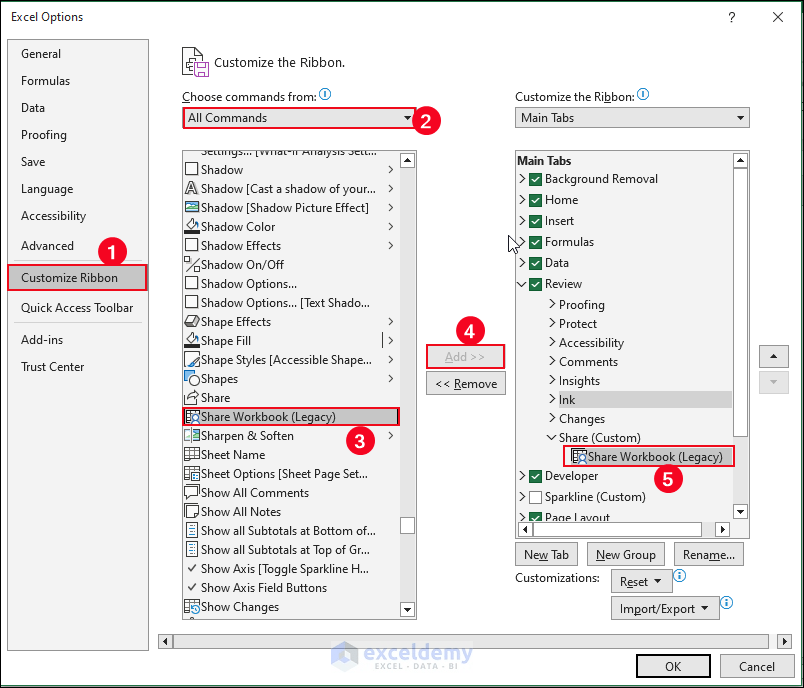
Task: Collapse the Review tab tree
Action: point(522,284)
